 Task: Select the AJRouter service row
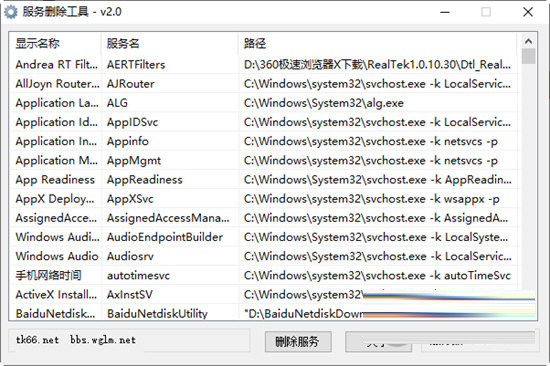pos(264,84)
